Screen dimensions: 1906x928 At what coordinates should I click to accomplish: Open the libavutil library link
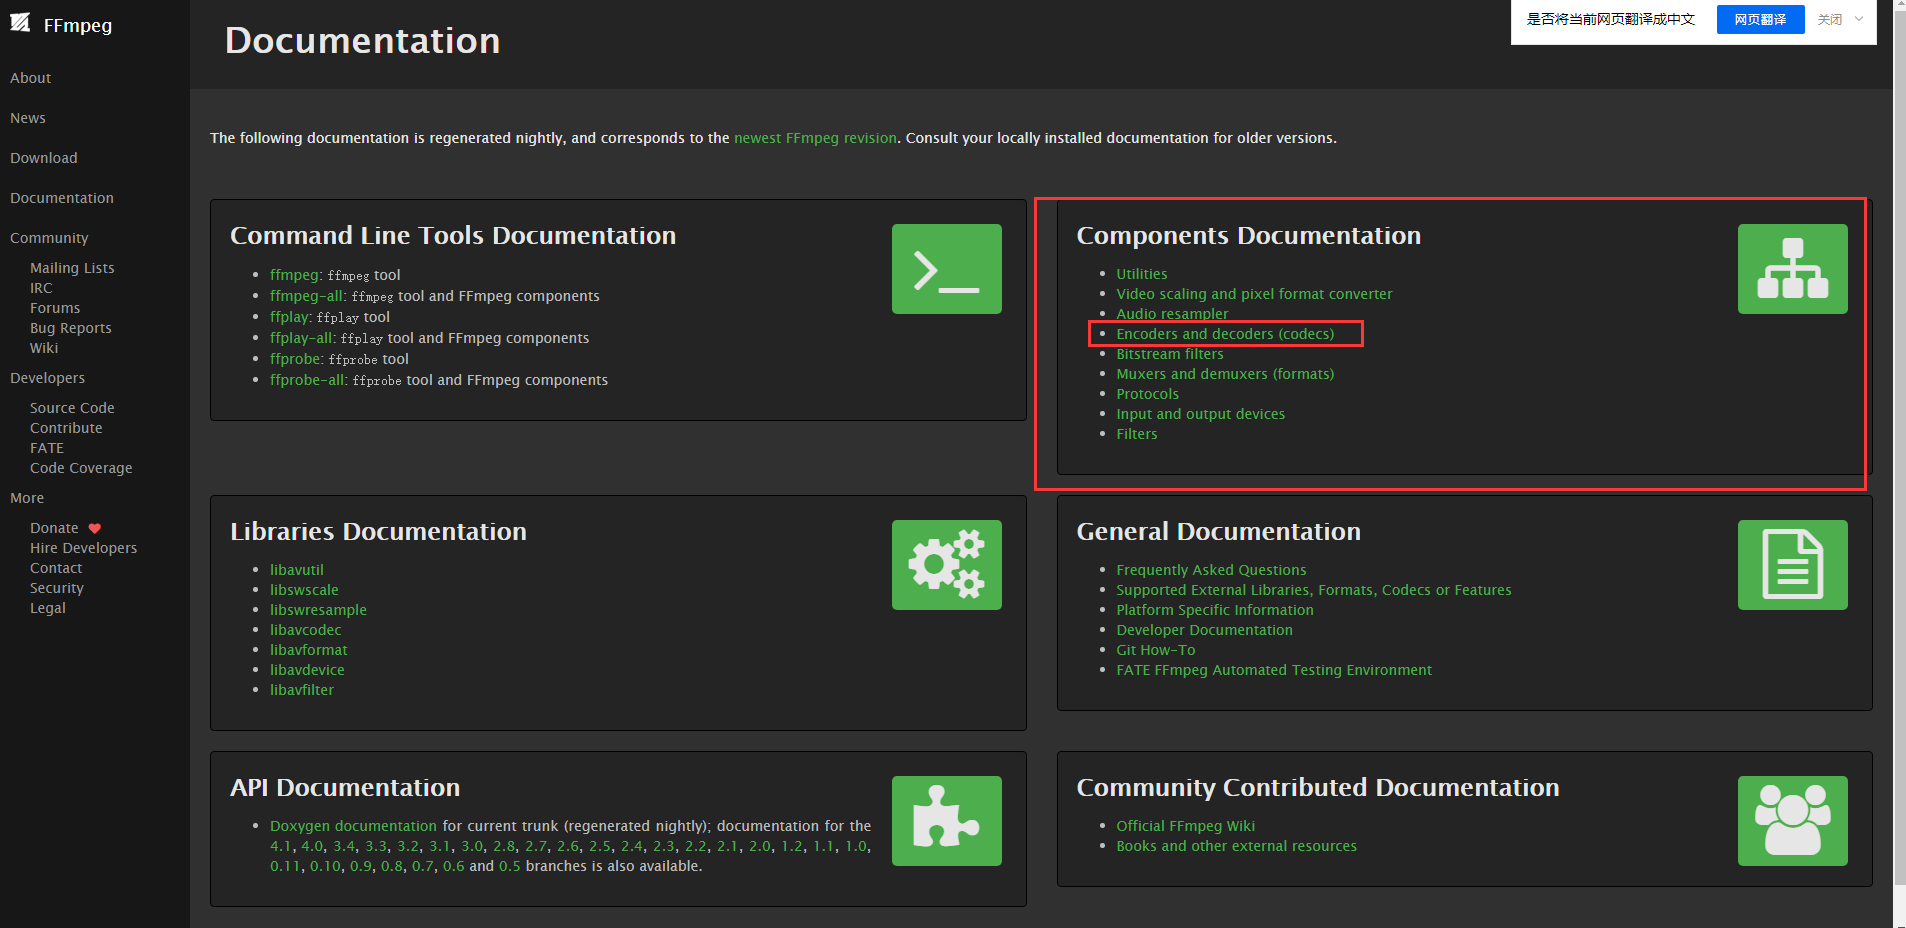(x=297, y=570)
